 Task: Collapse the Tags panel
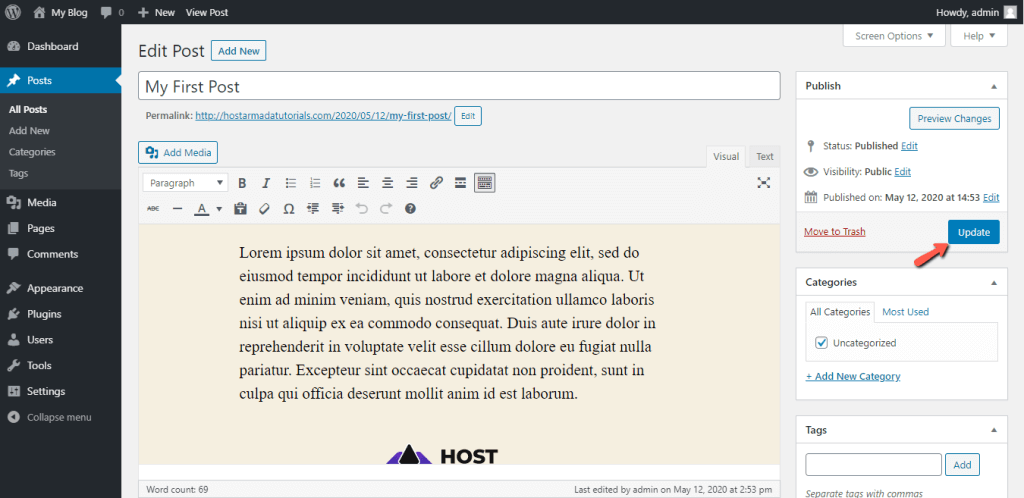coord(994,430)
